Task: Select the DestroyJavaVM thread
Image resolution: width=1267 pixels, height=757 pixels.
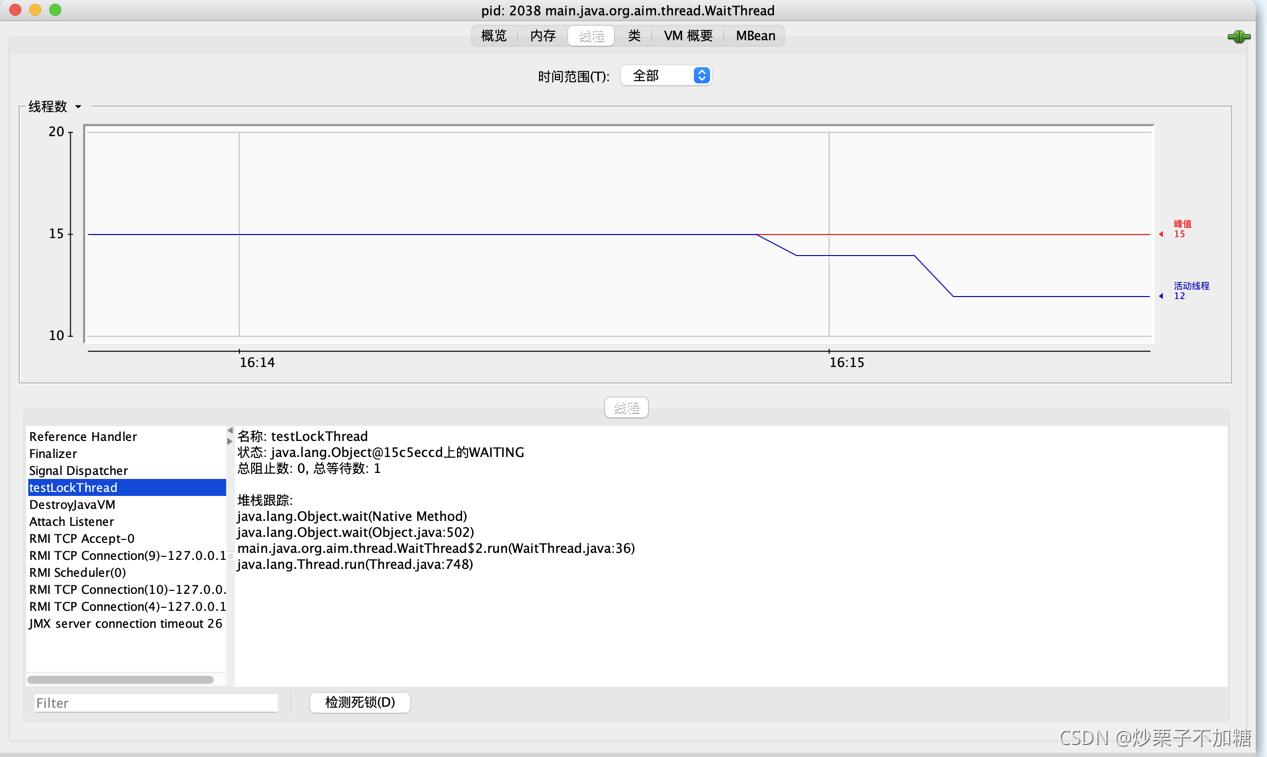Action: (126, 505)
